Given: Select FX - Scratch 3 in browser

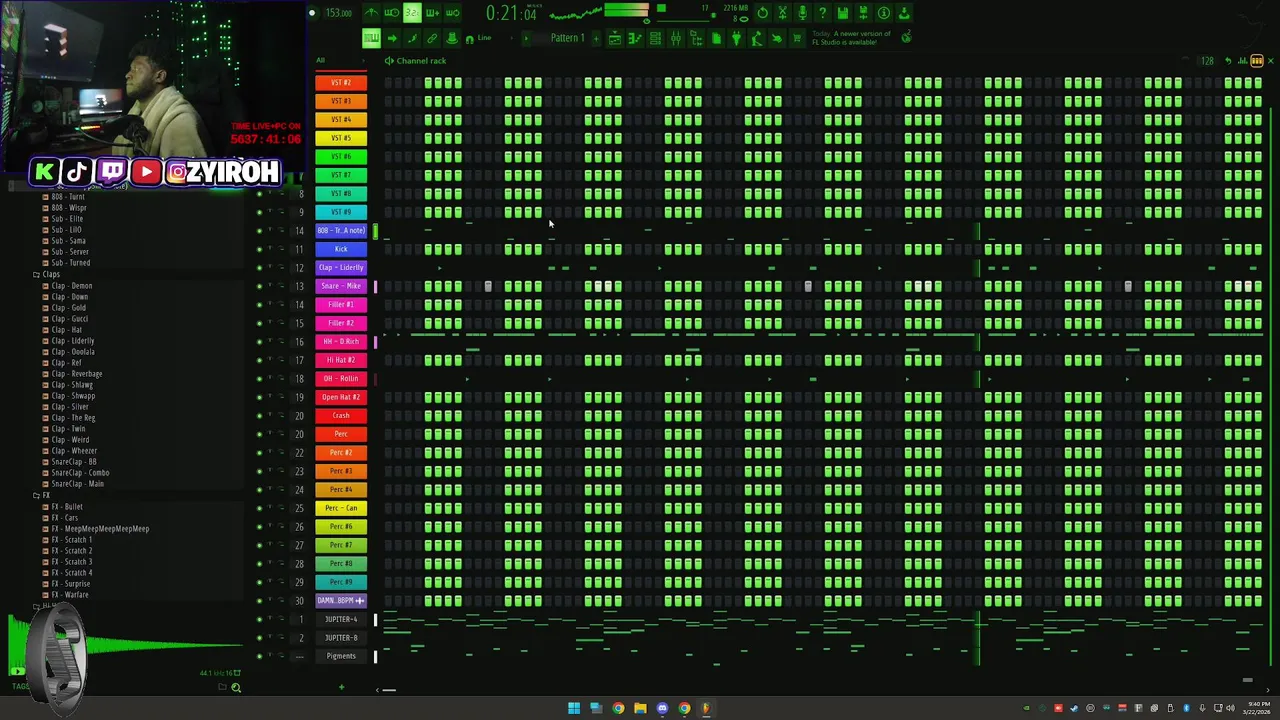Looking at the screenshot, I should [x=72, y=562].
